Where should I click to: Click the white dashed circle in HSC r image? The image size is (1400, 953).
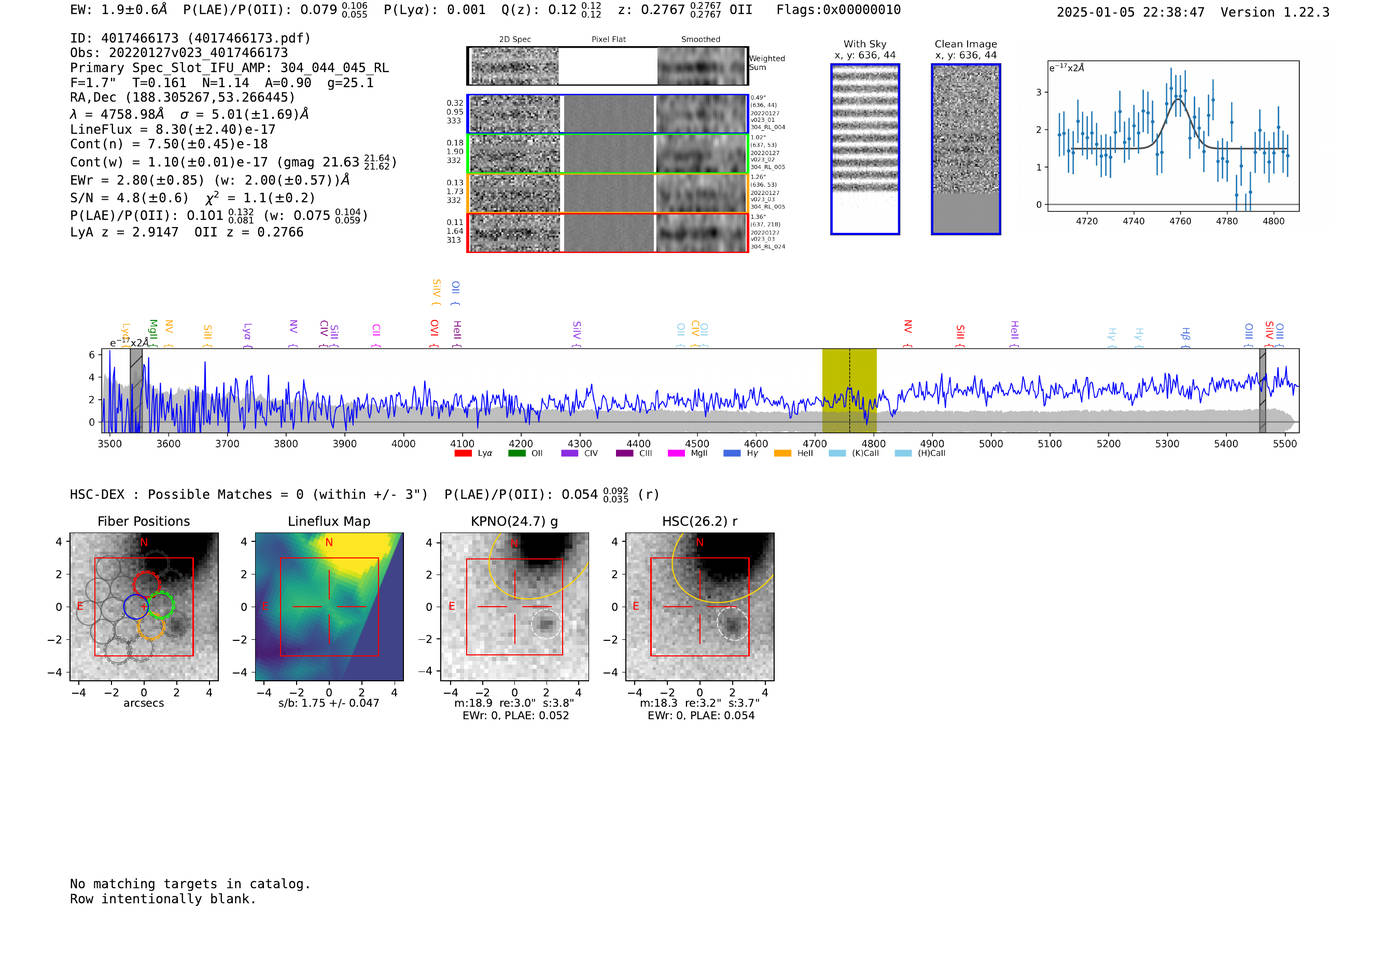pyautogui.click(x=731, y=625)
